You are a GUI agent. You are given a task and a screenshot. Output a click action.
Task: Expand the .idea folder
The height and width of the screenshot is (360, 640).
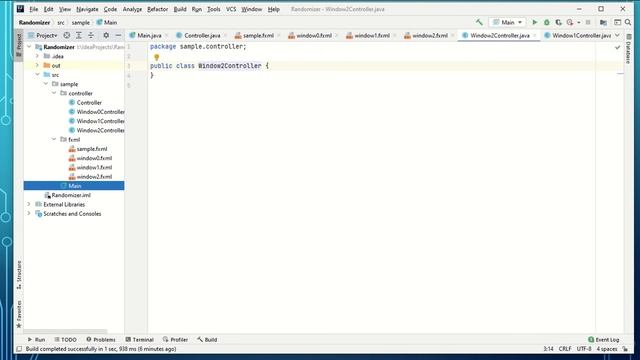point(37,56)
